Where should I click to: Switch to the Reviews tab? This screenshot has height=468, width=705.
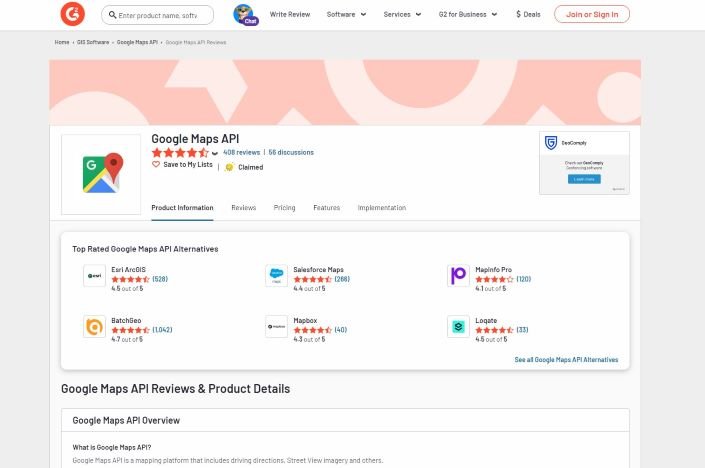(x=244, y=208)
